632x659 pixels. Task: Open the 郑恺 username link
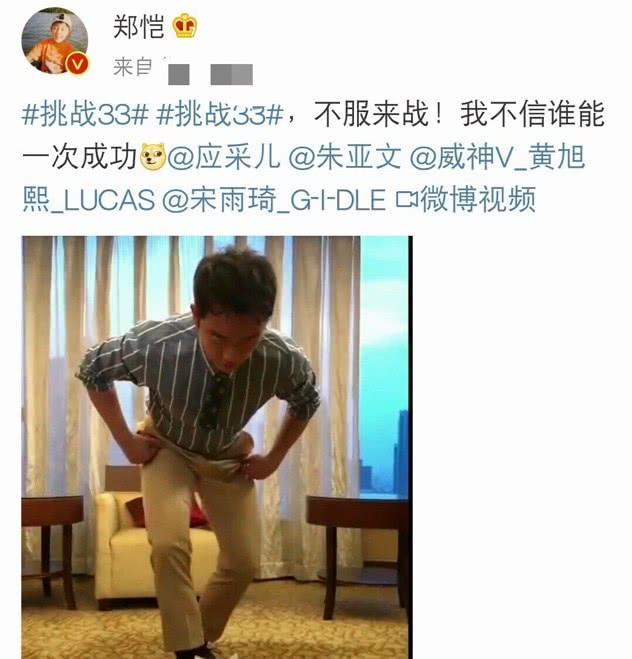pyautogui.click(x=138, y=26)
